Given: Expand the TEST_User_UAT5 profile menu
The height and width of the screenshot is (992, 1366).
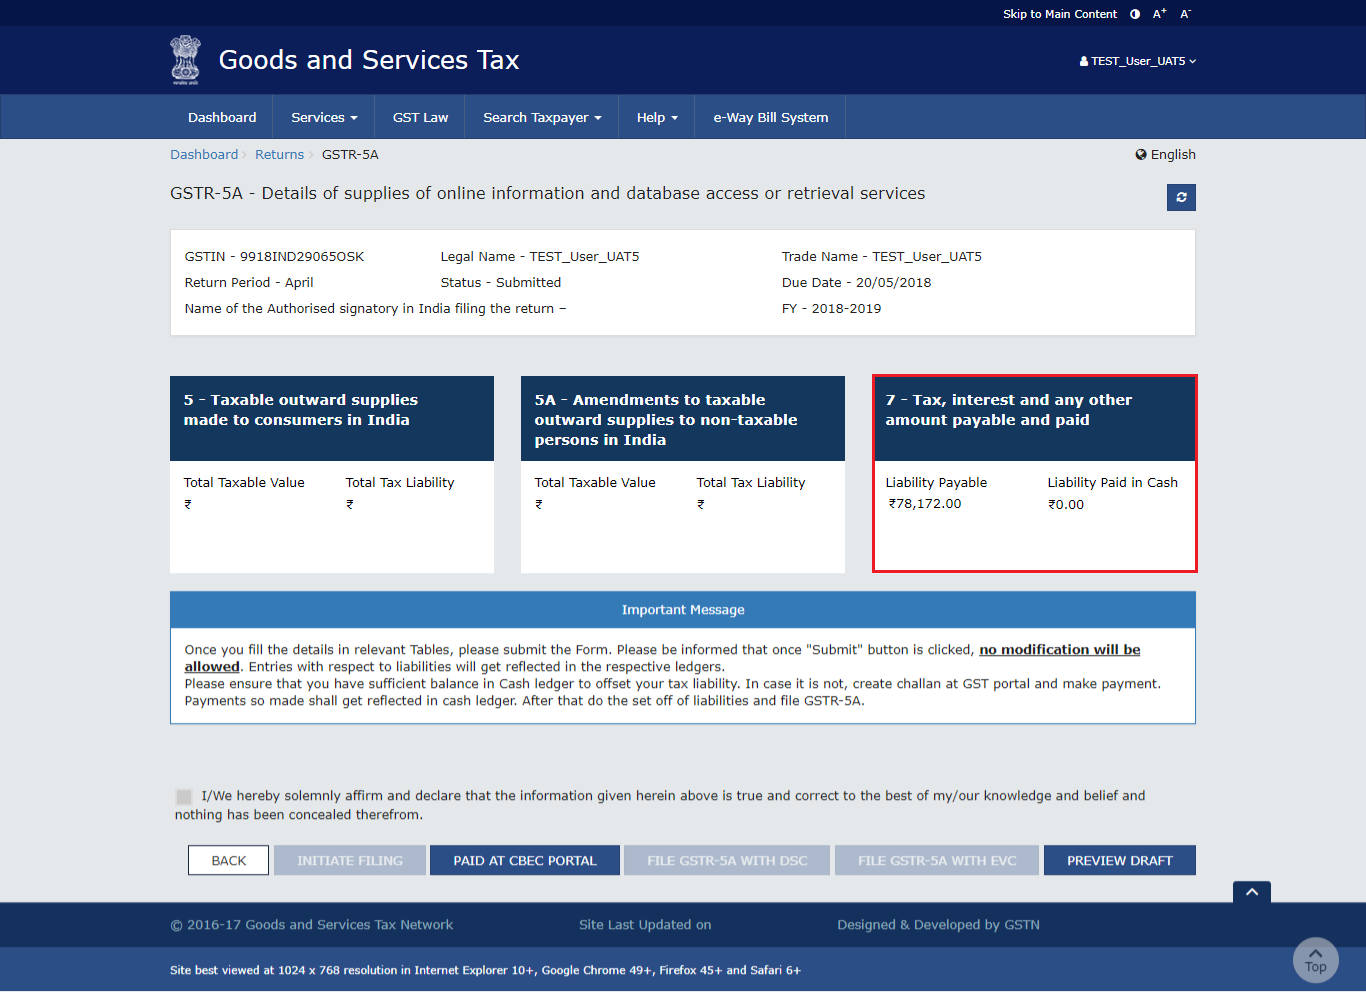Looking at the screenshot, I should coord(1138,61).
